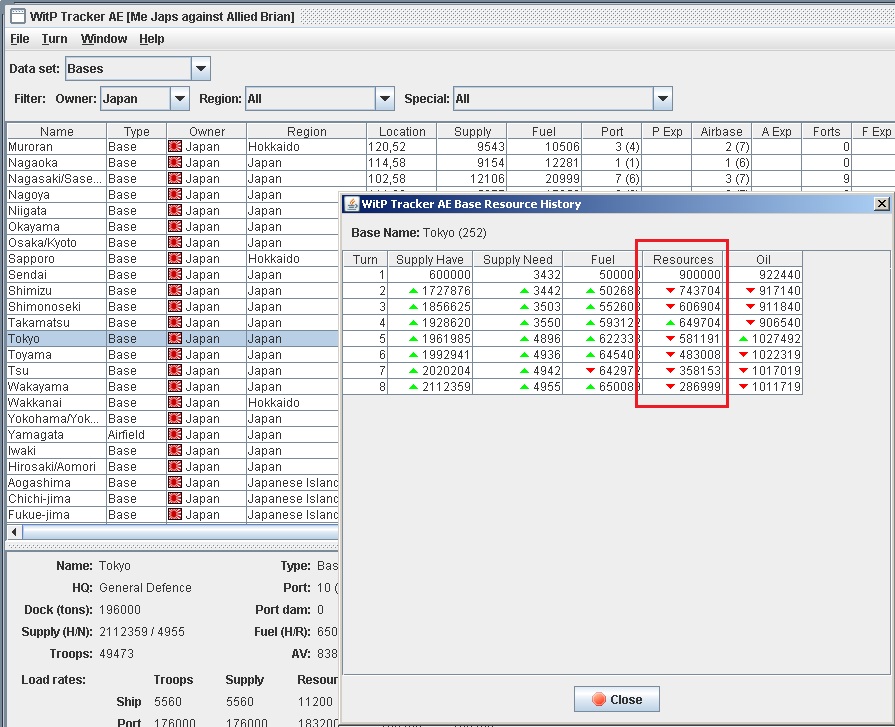Click Oil value 1027492 for turn 5
895x727 pixels.
[x=776, y=338]
